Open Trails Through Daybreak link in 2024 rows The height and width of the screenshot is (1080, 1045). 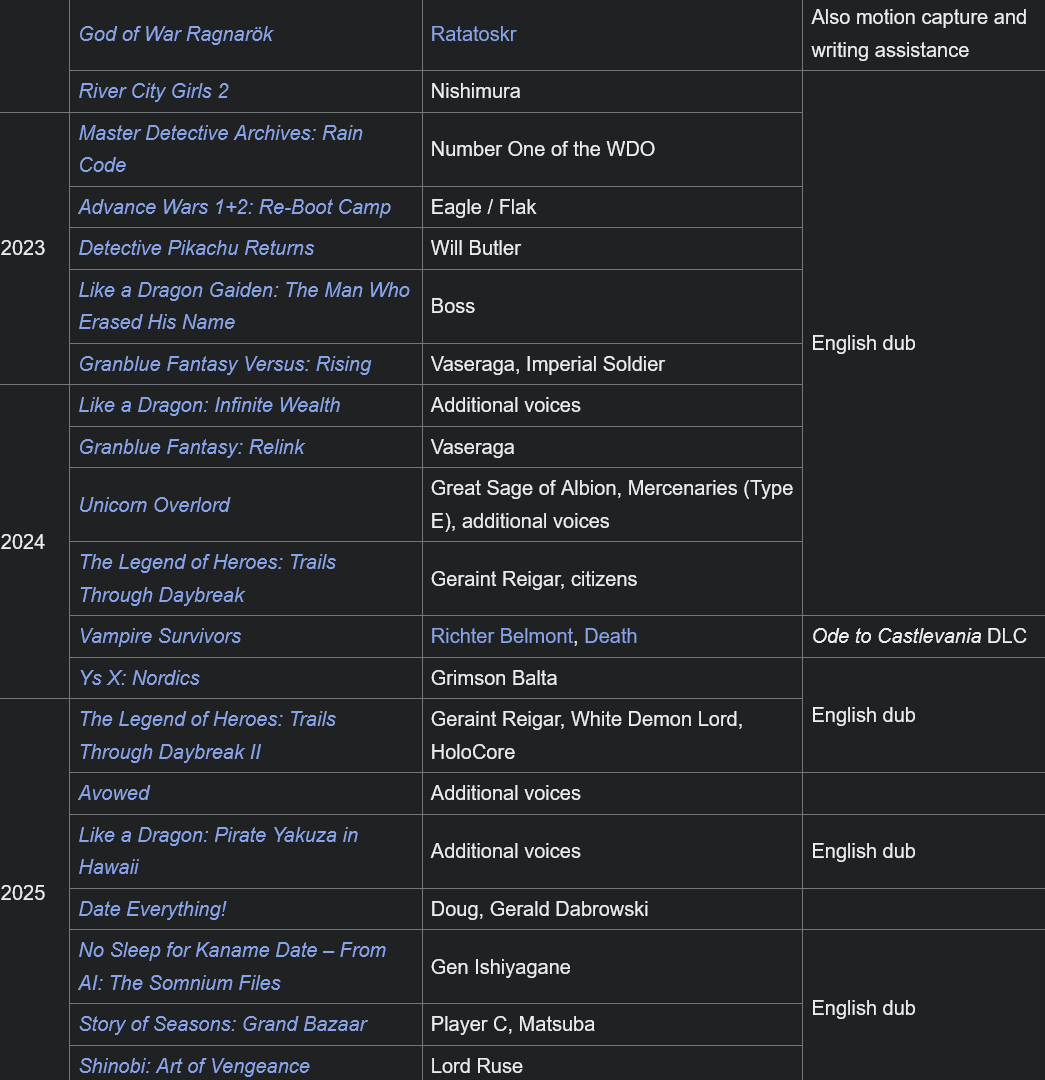coord(207,579)
